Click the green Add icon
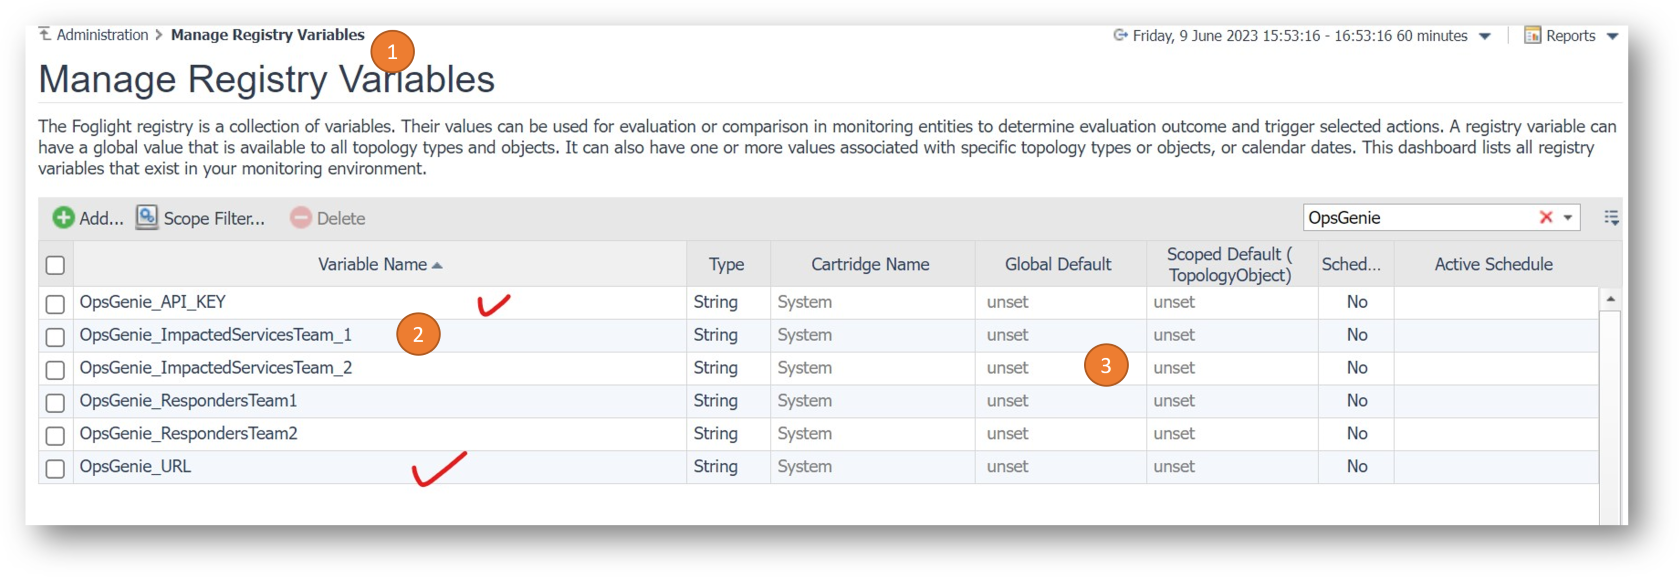 coord(63,217)
